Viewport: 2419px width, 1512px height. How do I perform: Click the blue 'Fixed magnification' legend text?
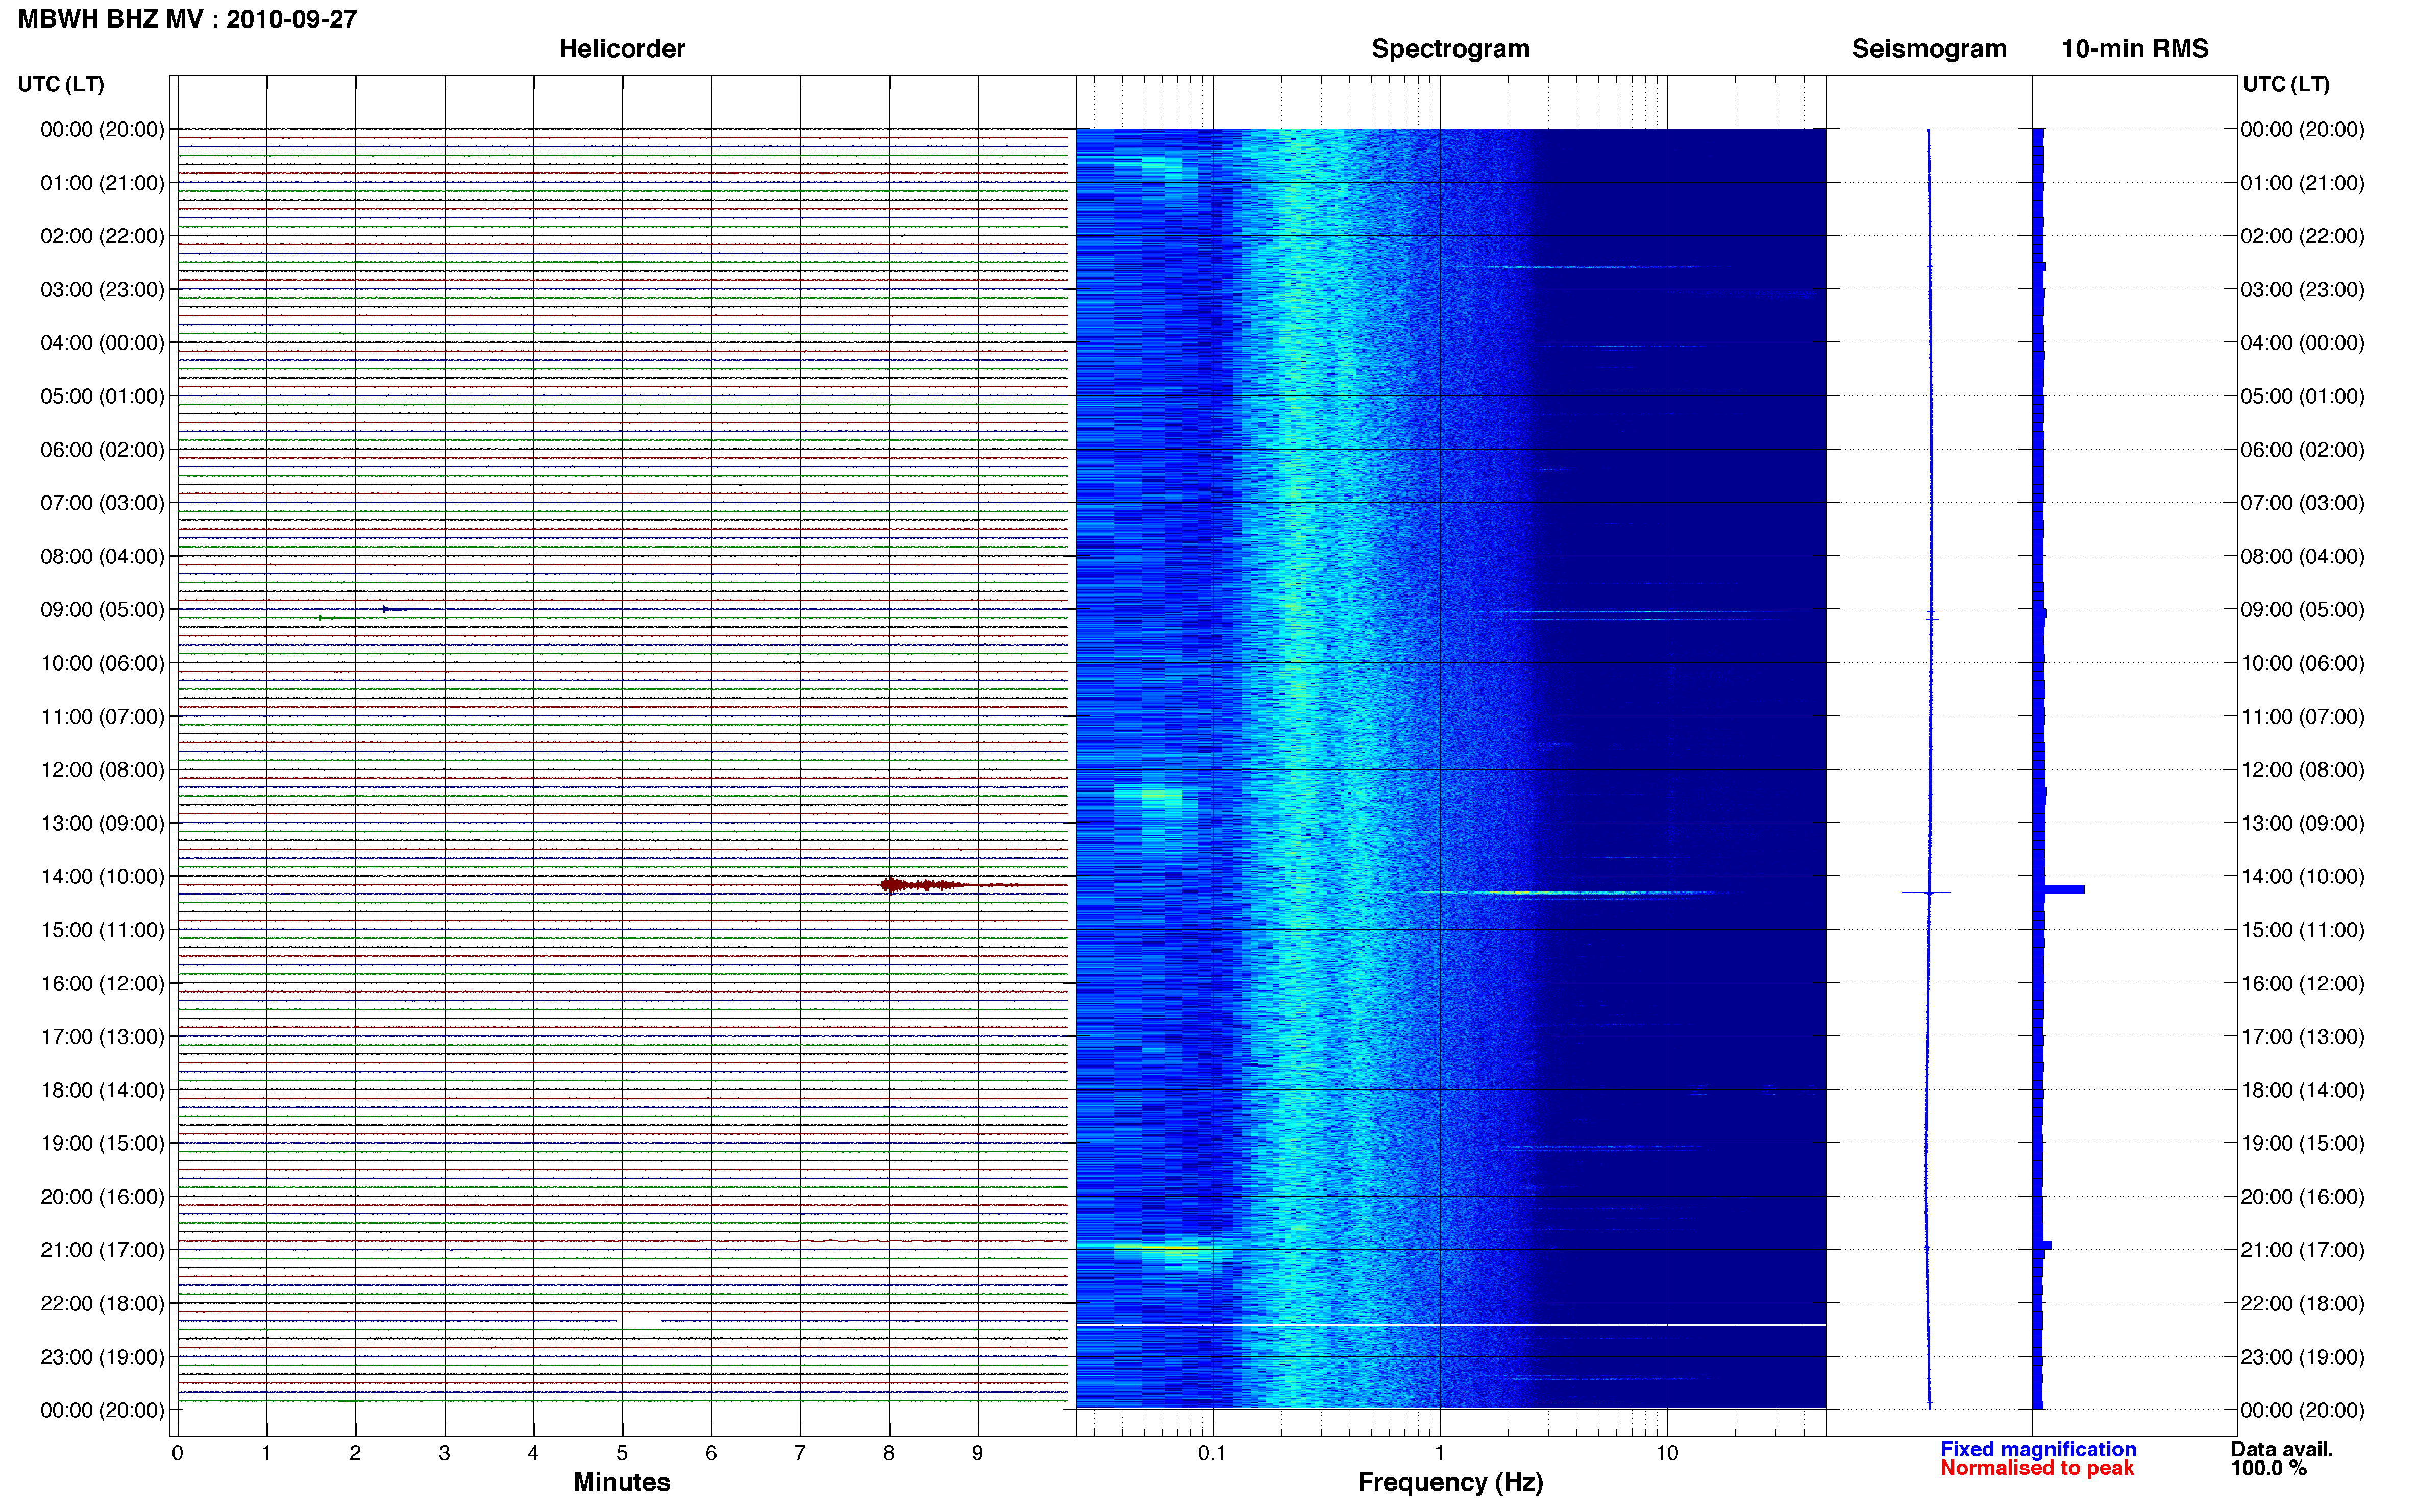click(2038, 1449)
